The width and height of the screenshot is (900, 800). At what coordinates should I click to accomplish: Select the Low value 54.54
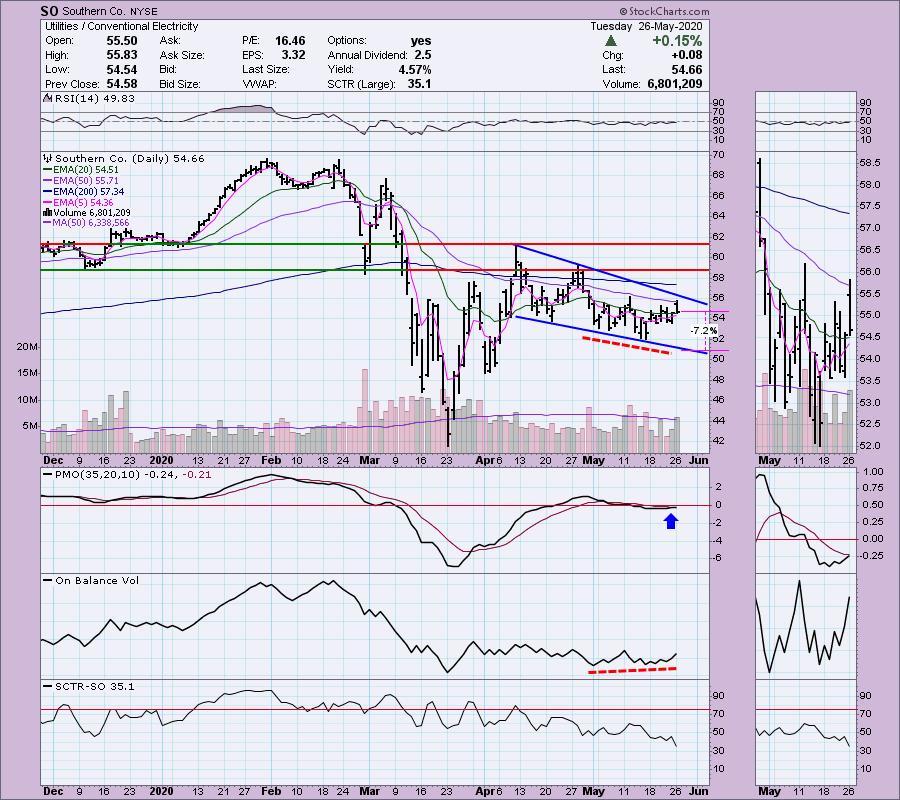121,69
